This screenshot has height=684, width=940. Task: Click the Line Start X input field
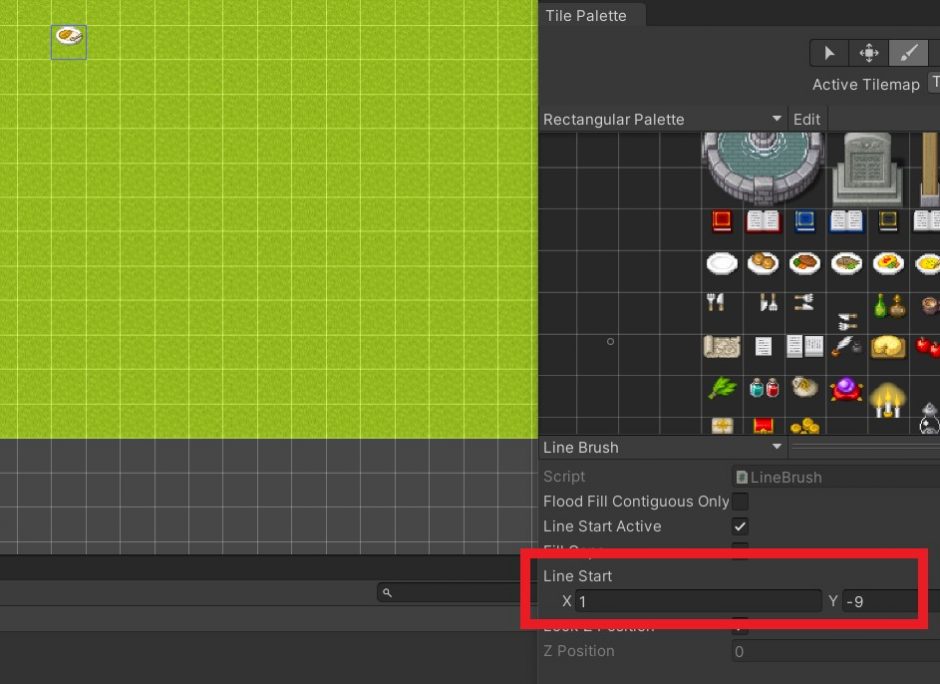click(x=700, y=601)
